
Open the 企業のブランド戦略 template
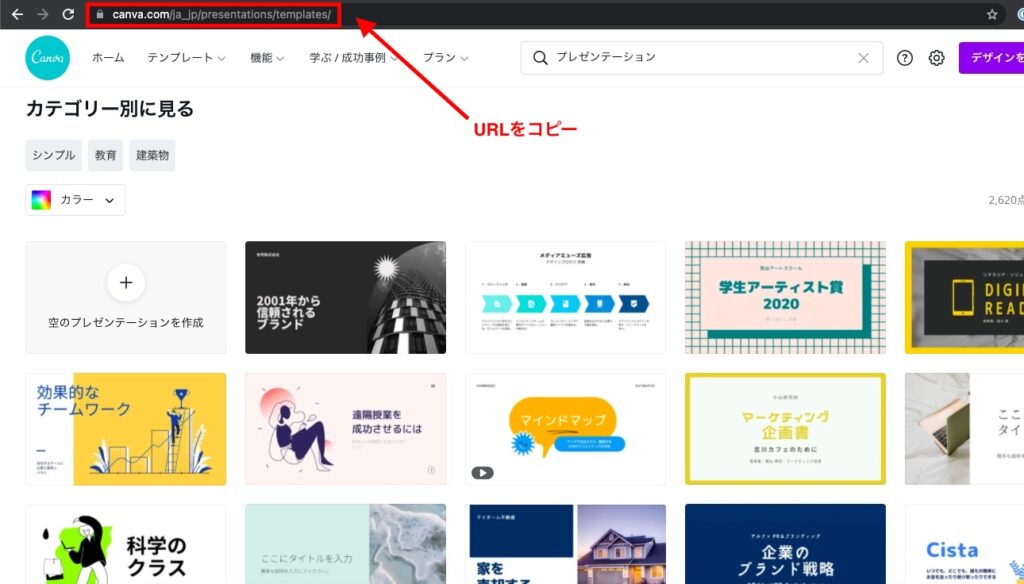(785, 544)
